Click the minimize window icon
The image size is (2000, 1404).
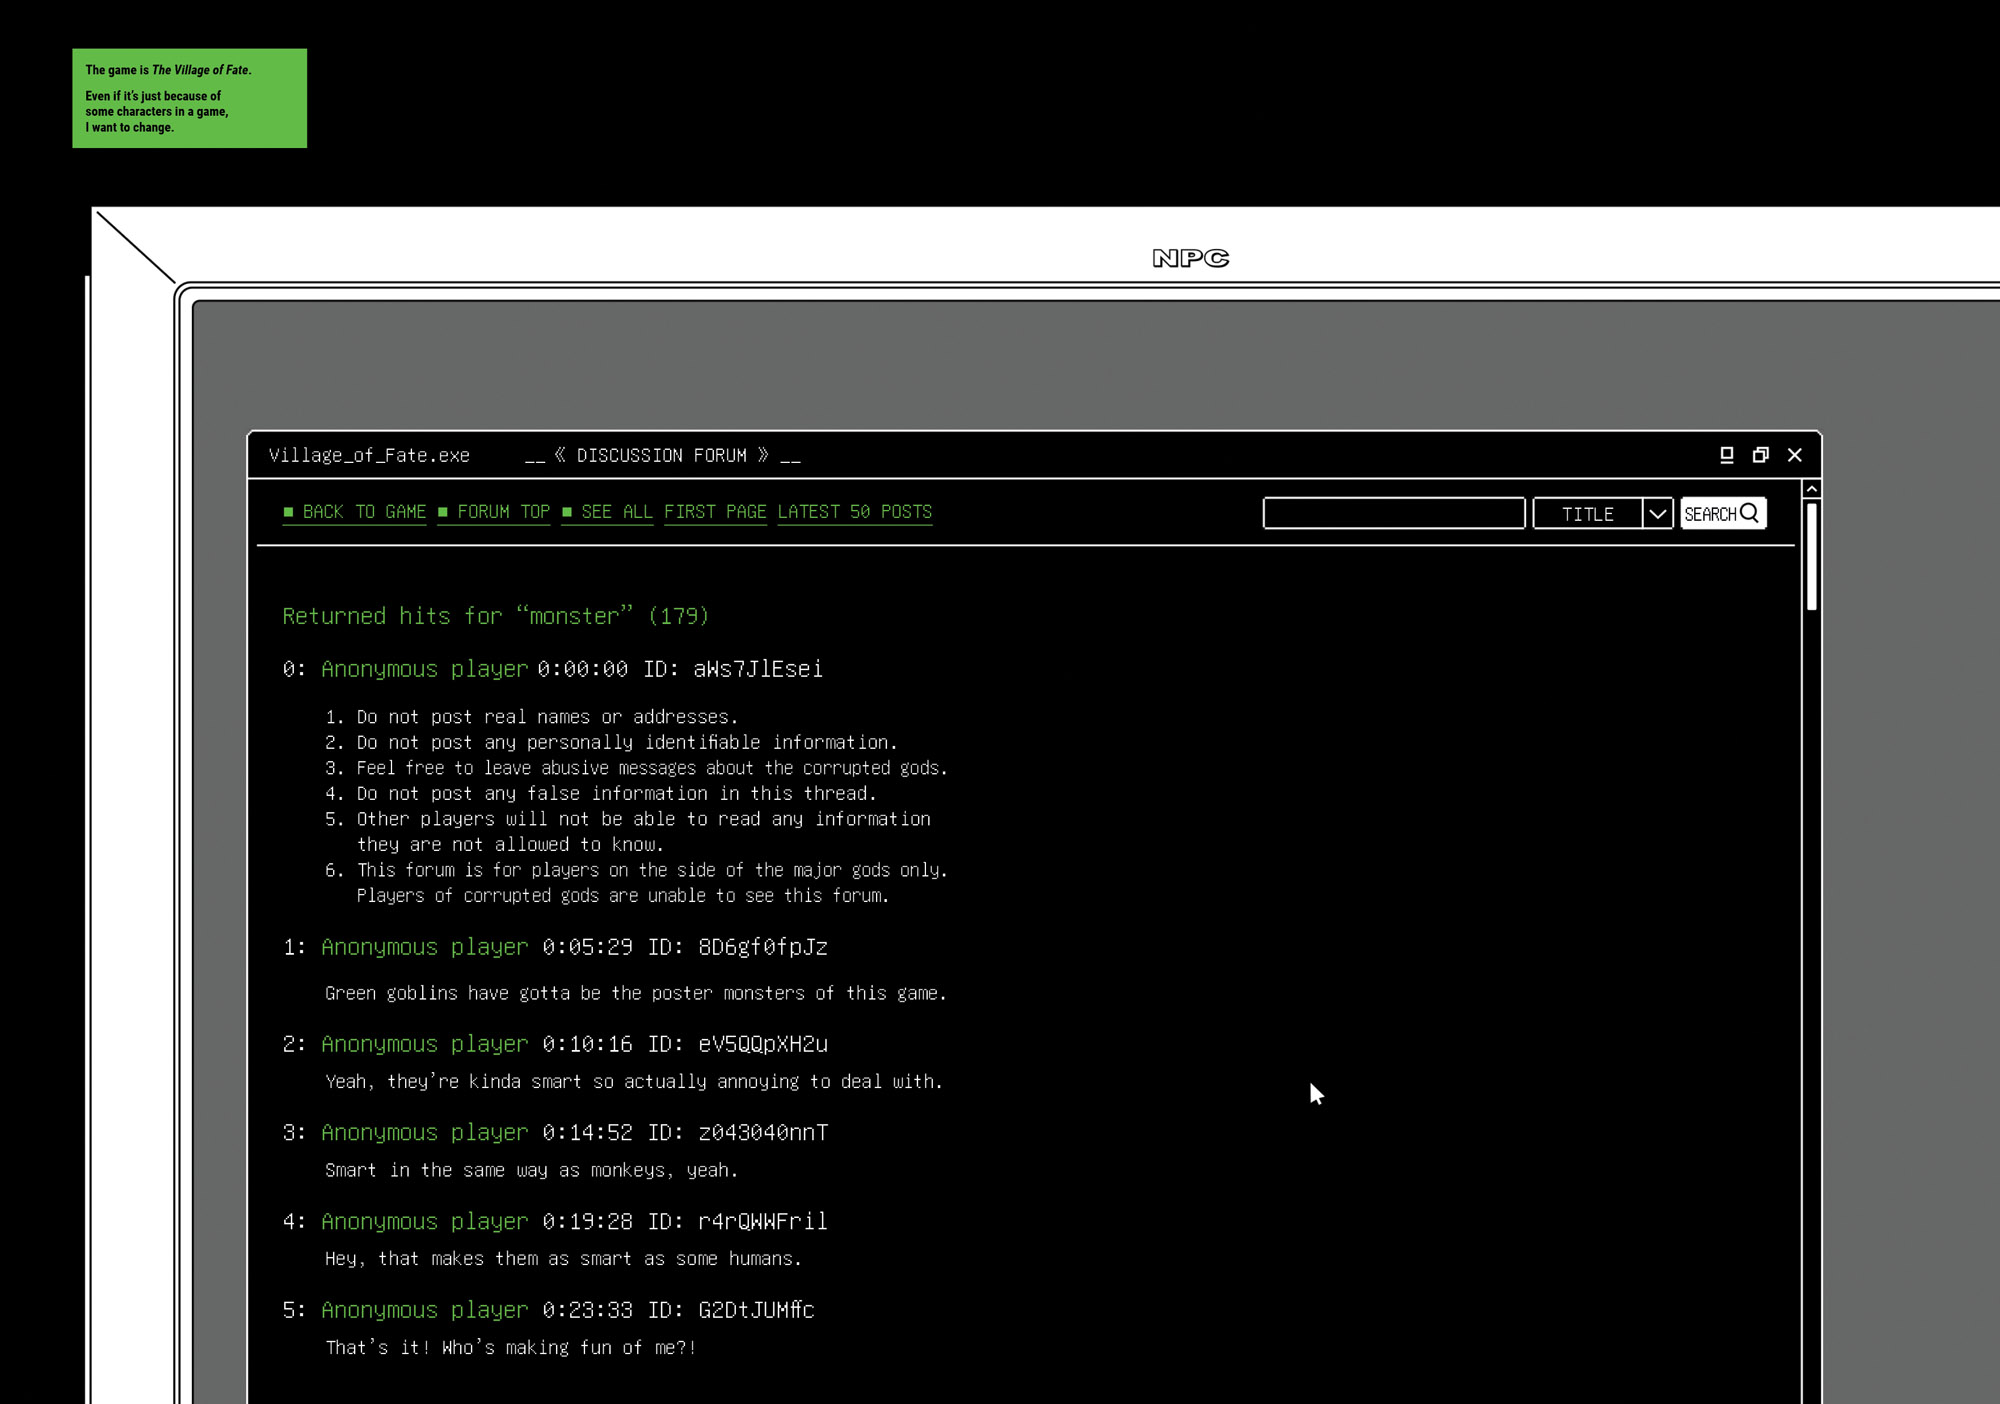click(x=1726, y=455)
